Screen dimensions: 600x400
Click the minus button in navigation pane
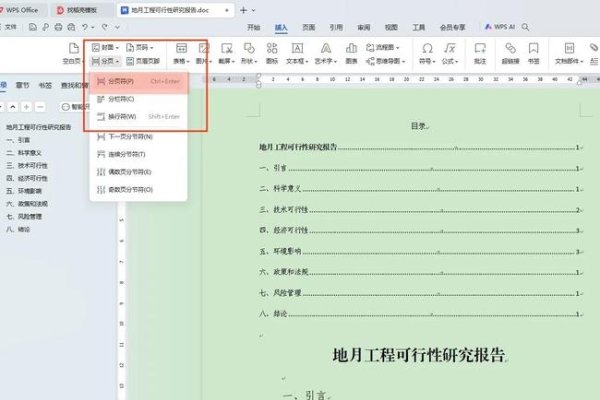point(40,107)
